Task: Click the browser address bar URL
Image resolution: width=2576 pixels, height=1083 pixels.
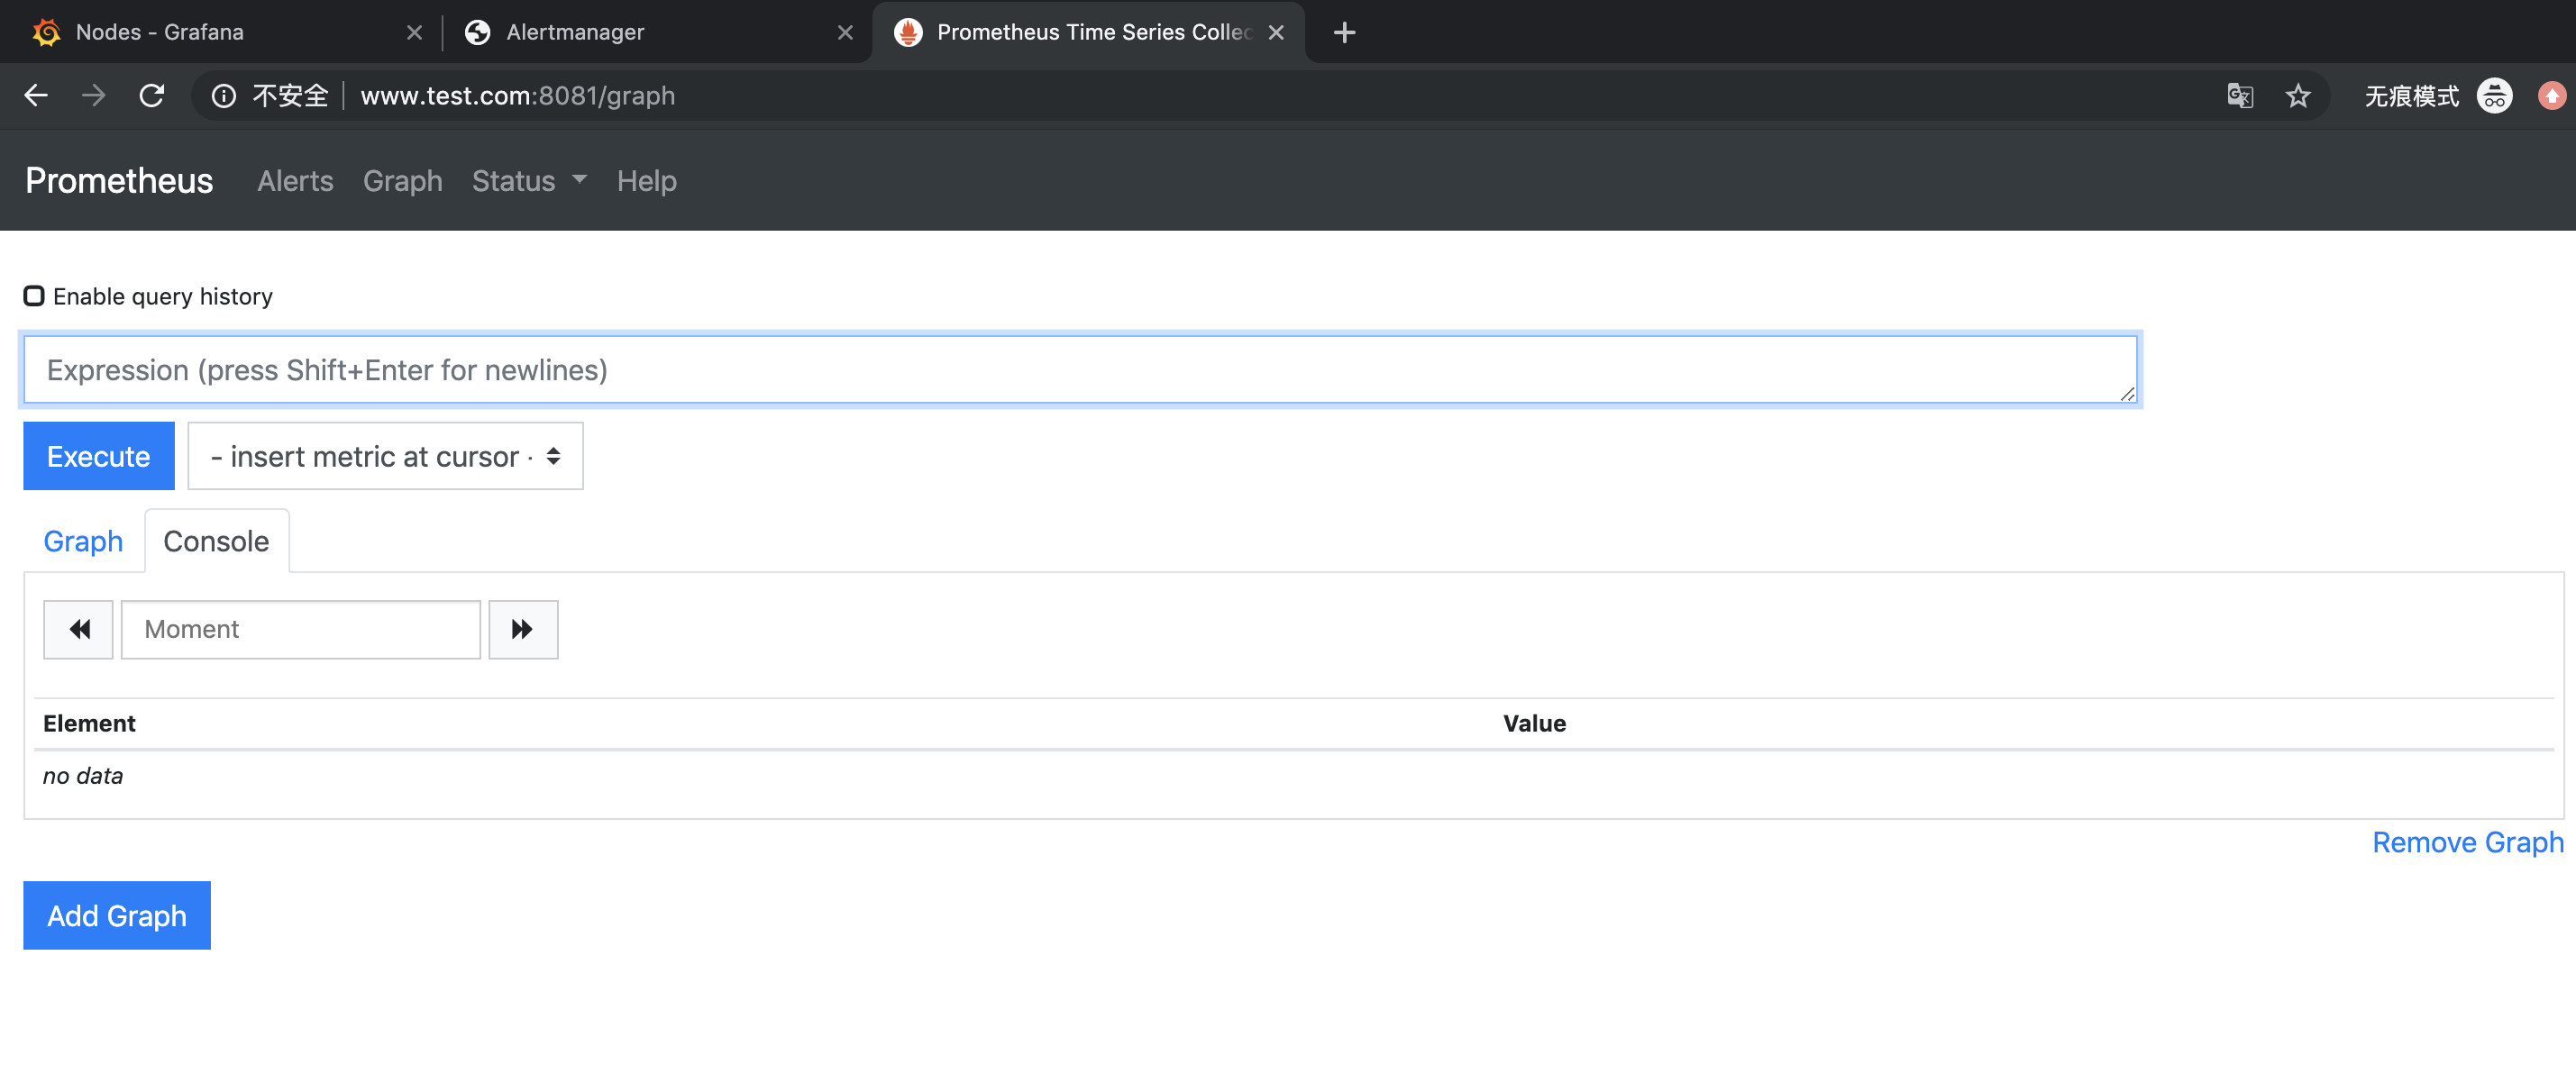Action: (x=518, y=96)
